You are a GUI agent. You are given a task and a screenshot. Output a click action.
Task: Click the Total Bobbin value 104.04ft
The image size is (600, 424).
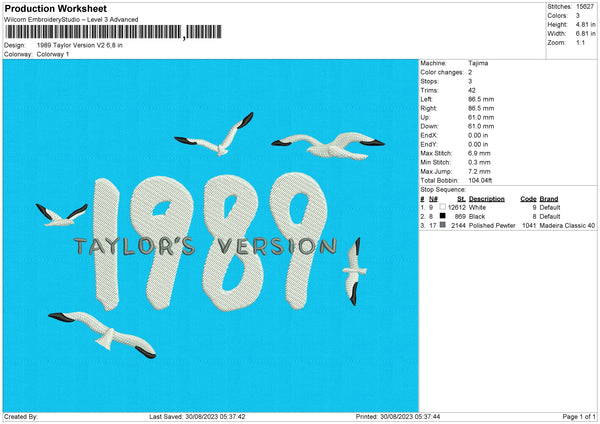click(480, 180)
